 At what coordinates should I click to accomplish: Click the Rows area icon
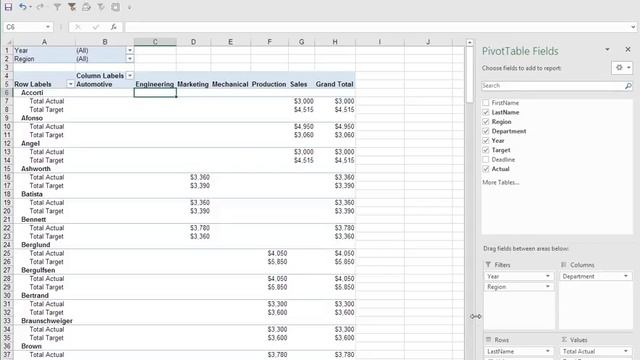point(488,340)
